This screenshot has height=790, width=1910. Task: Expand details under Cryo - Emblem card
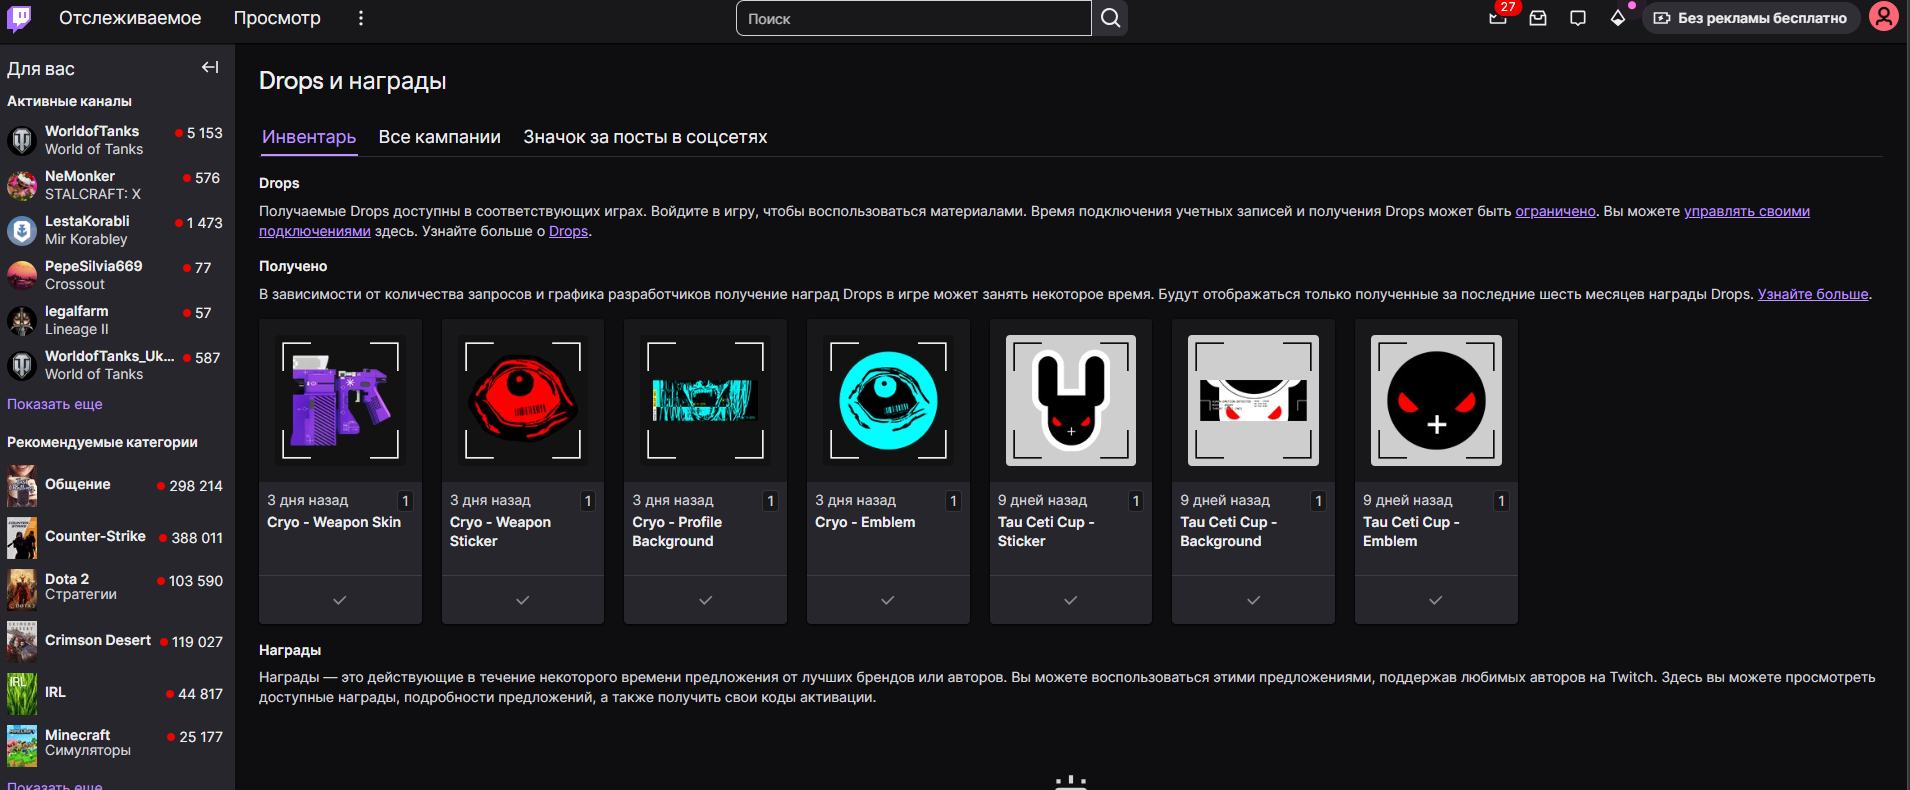click(887, 600)
